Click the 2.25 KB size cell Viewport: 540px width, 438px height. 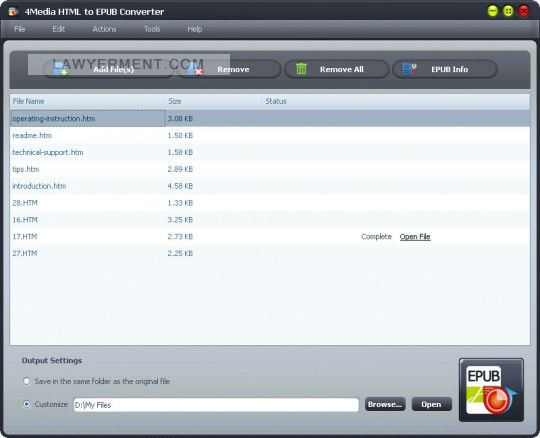180,253
